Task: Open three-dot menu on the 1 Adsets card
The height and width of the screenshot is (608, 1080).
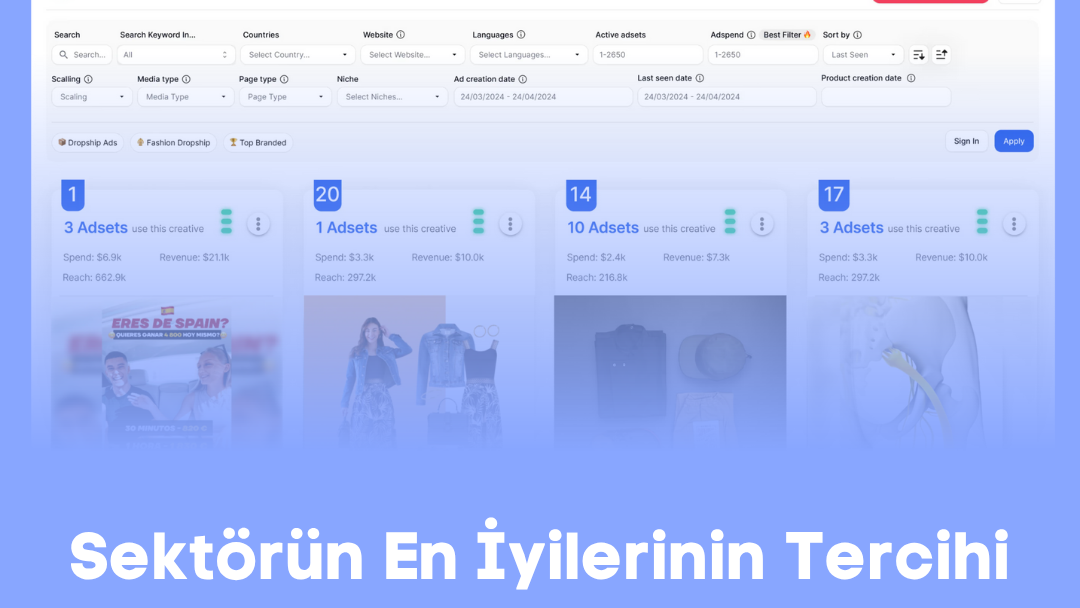Action: click(510, 224)
